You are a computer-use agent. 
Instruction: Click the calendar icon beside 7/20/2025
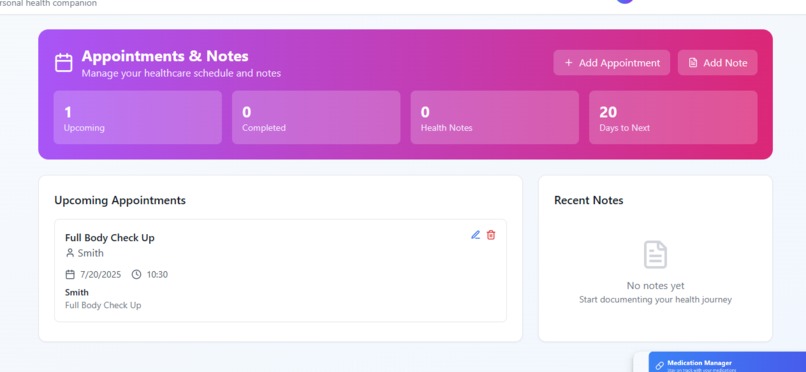click(x=70, y=274)
